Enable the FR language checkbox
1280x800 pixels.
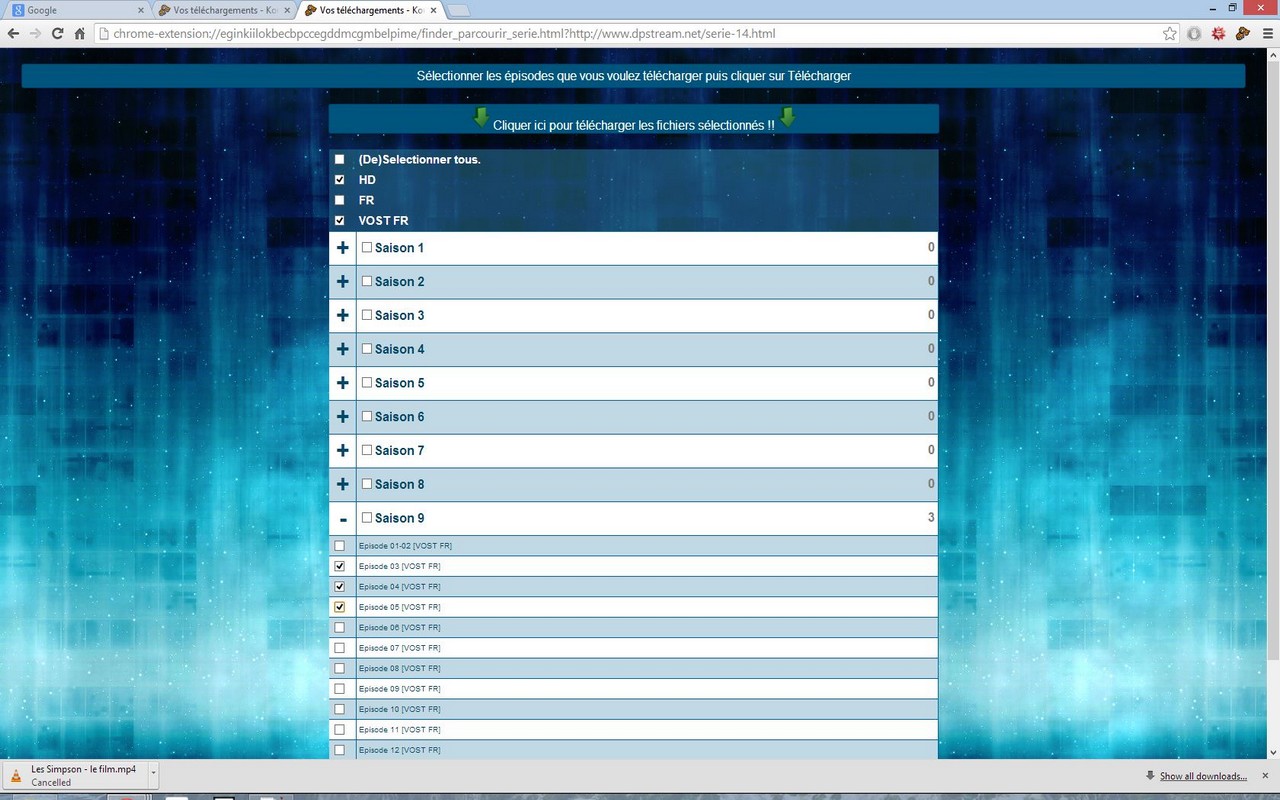339,200
